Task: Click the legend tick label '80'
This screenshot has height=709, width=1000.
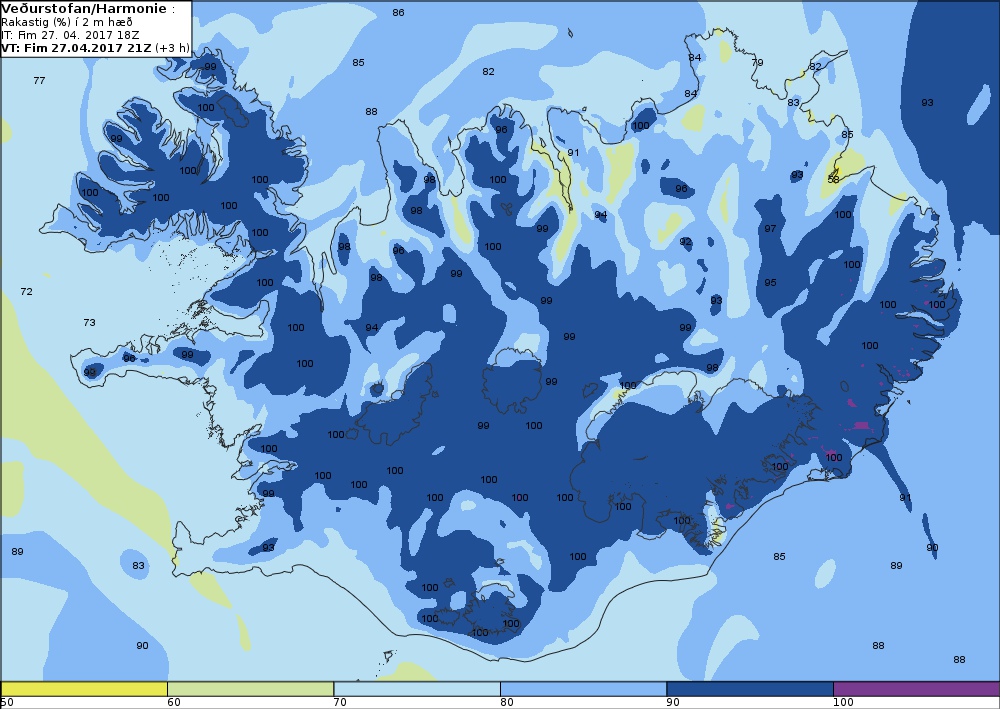Action: pyautogui.click(x=506, y=703)
